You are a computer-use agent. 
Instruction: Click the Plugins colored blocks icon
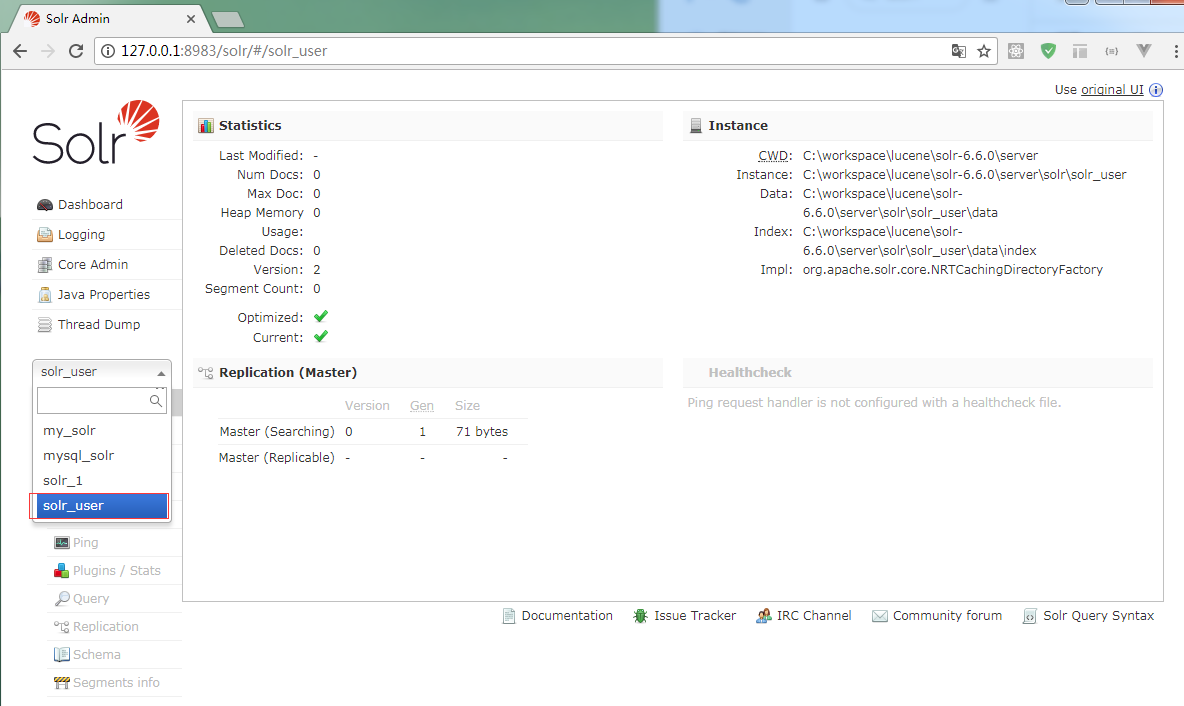62,571
